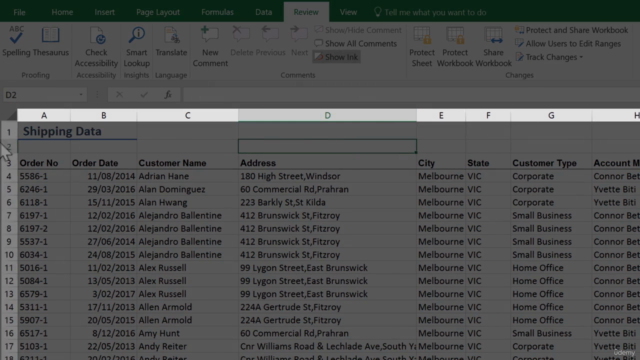Expand the Name Box dropdown arrow

pos(81,95)
